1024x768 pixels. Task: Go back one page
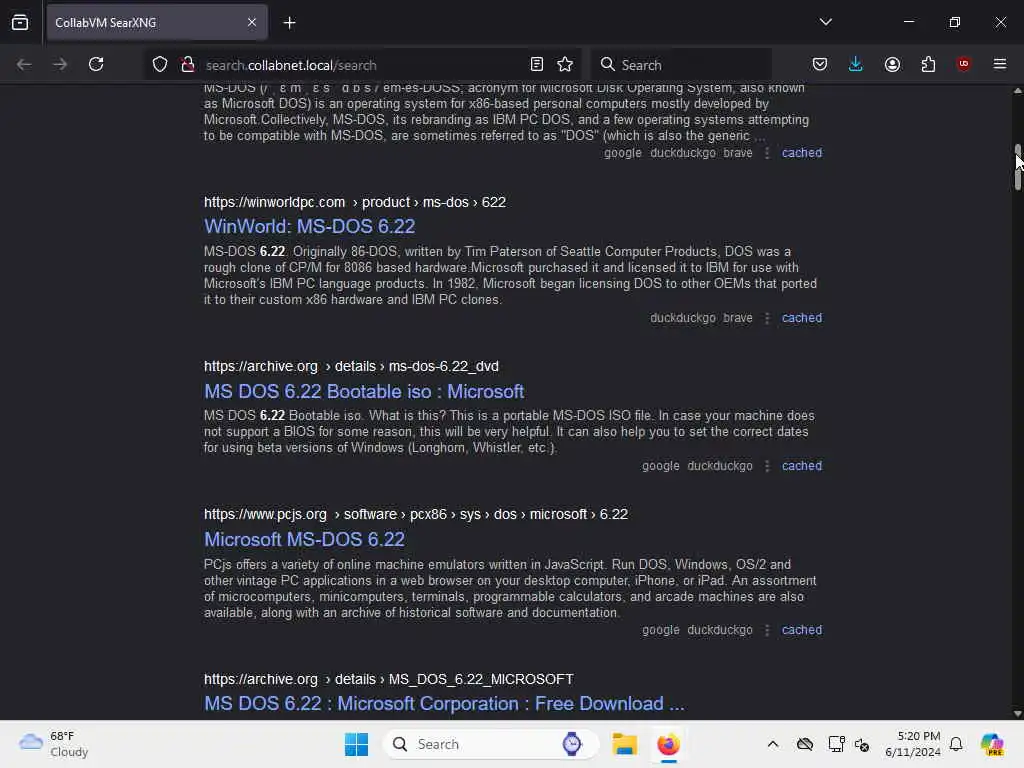pos(24,65)
